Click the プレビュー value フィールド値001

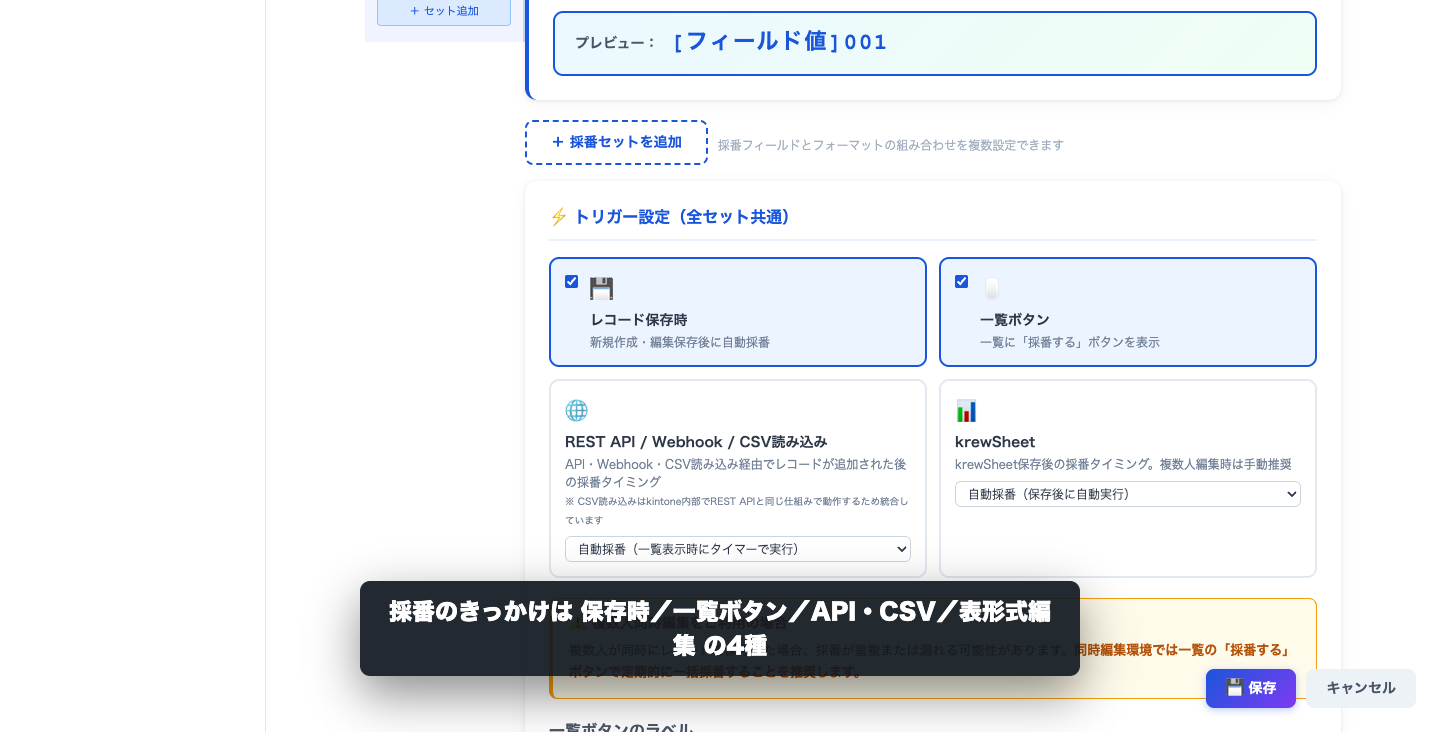(781, 42)
